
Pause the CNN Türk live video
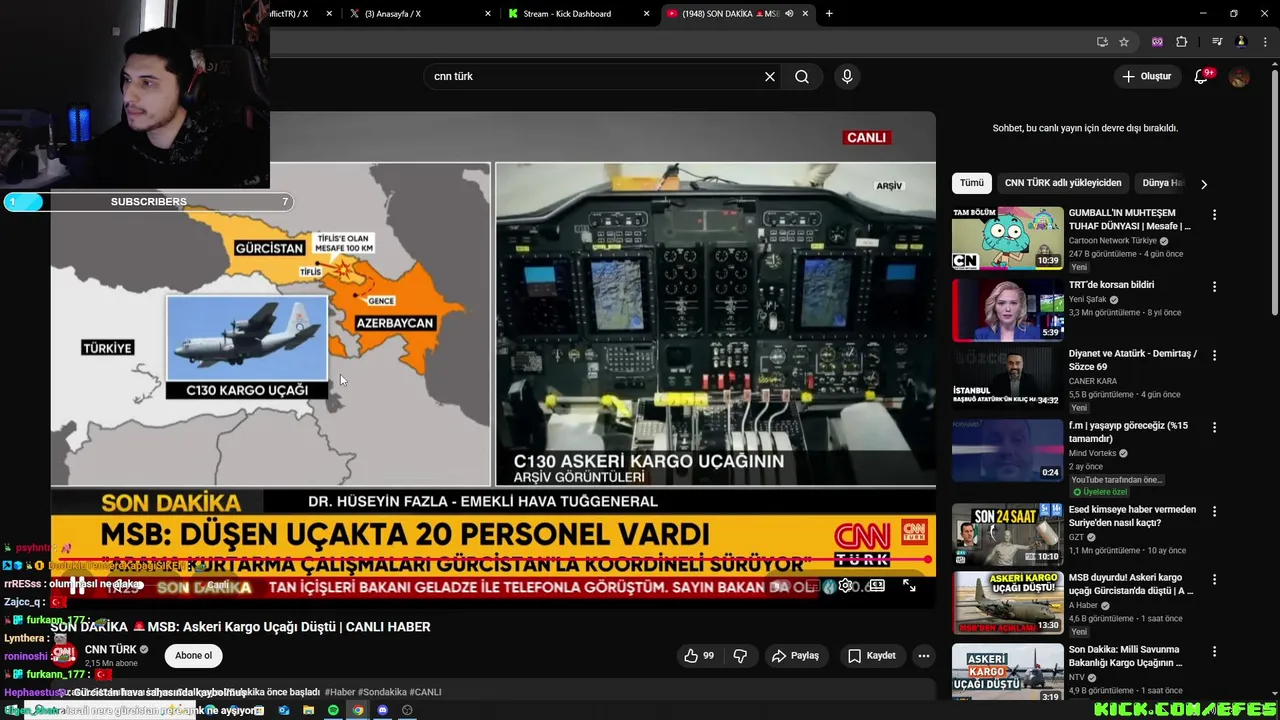(x=77, y=586)
